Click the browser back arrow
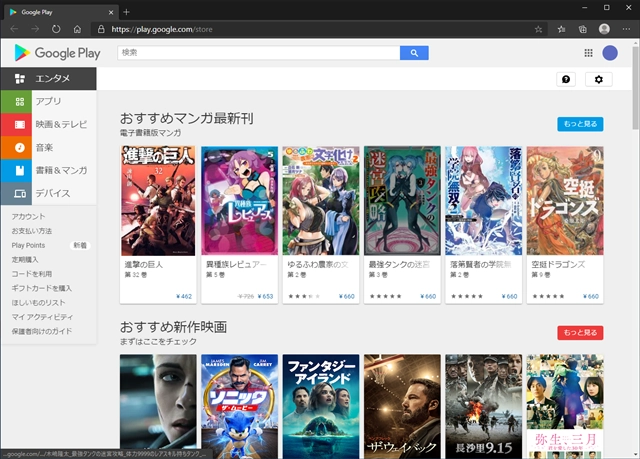This screenshot has width=640, height=459. [x=14, y=29]
